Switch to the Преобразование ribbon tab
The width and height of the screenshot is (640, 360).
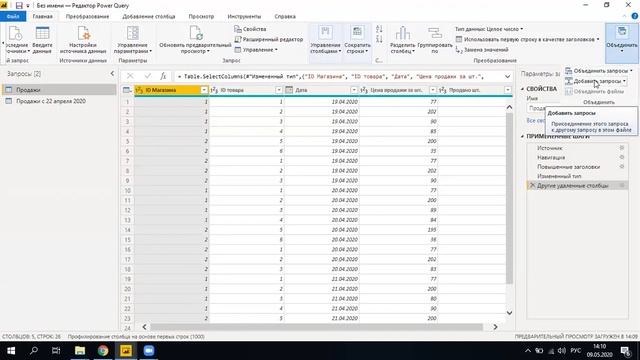[87, 16]
